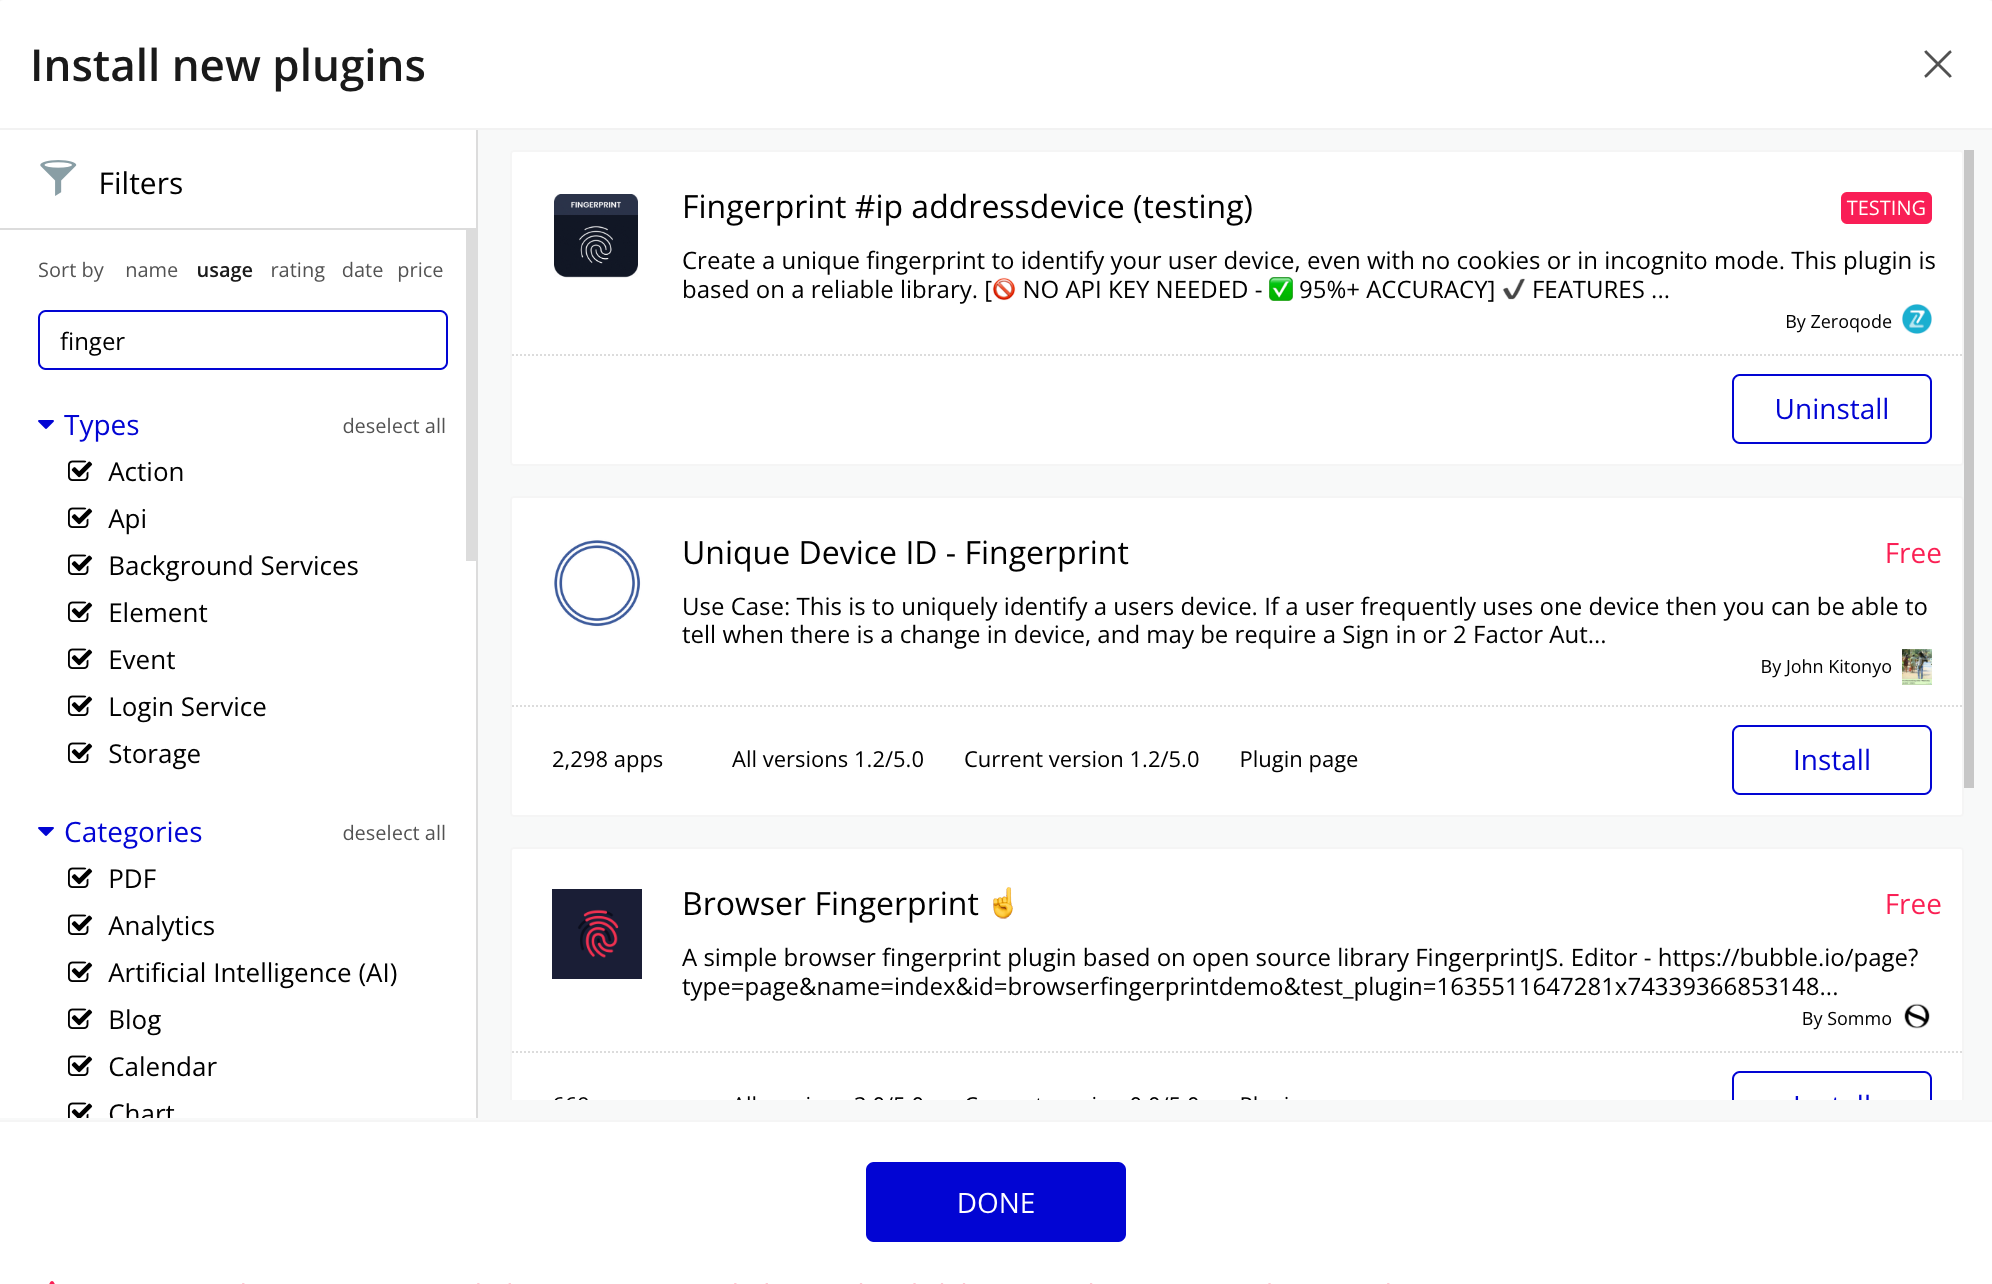Click Free label on Browser Fingerprint

[1912, 904]
